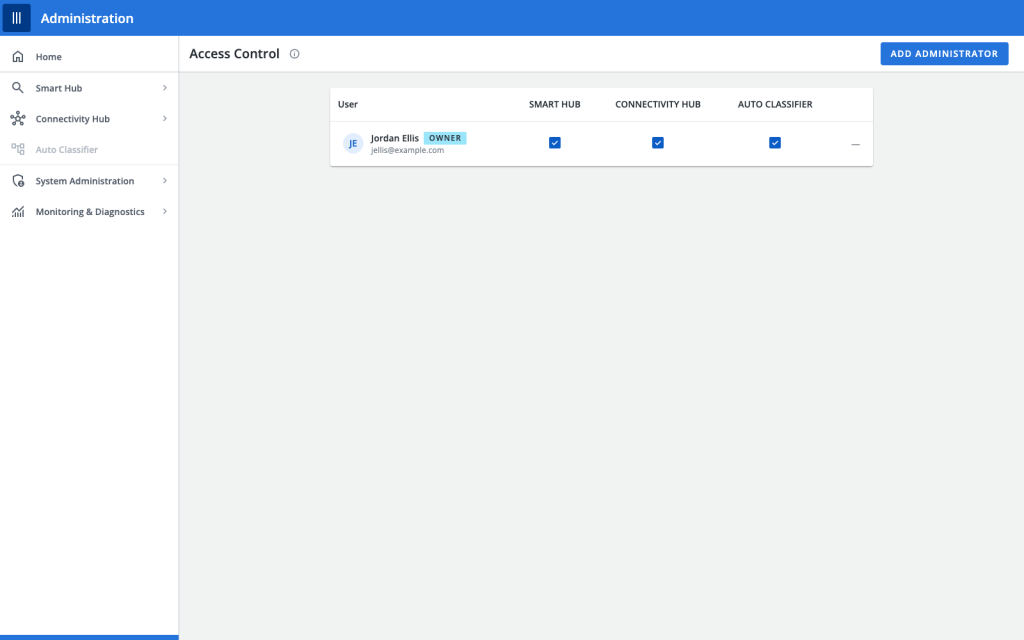Uncheck Auto Classifier access for Jordan Ellis

click(x=775, y=142)
